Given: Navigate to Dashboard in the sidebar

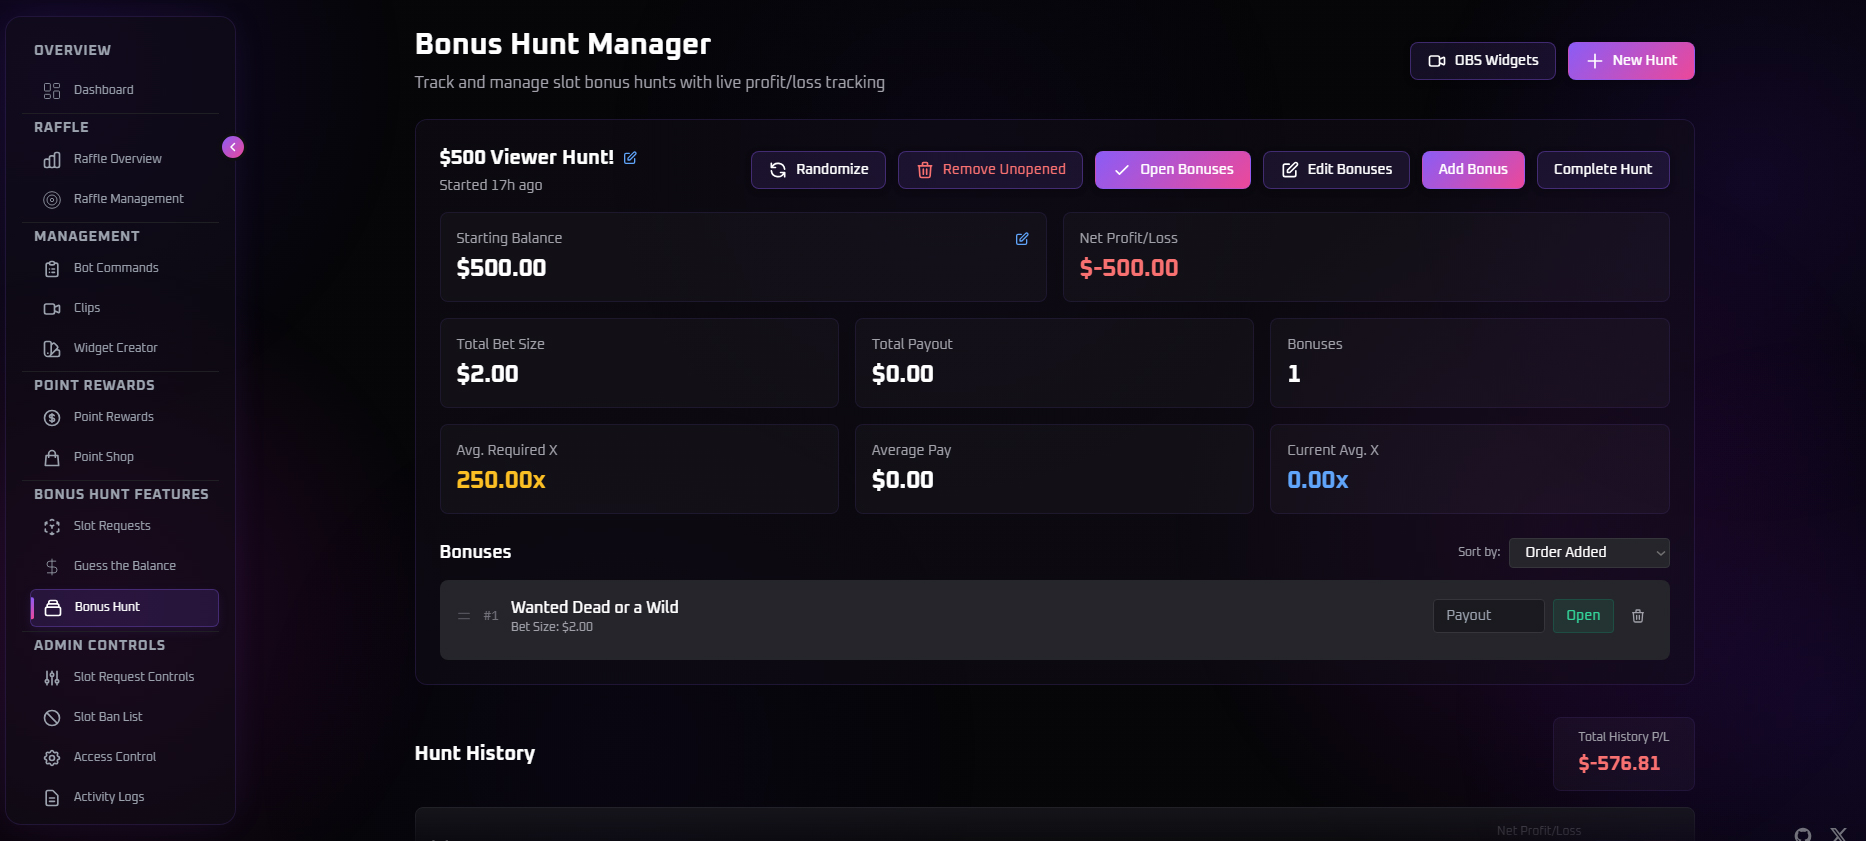Looking at the screenshot, I should (103, 89).
